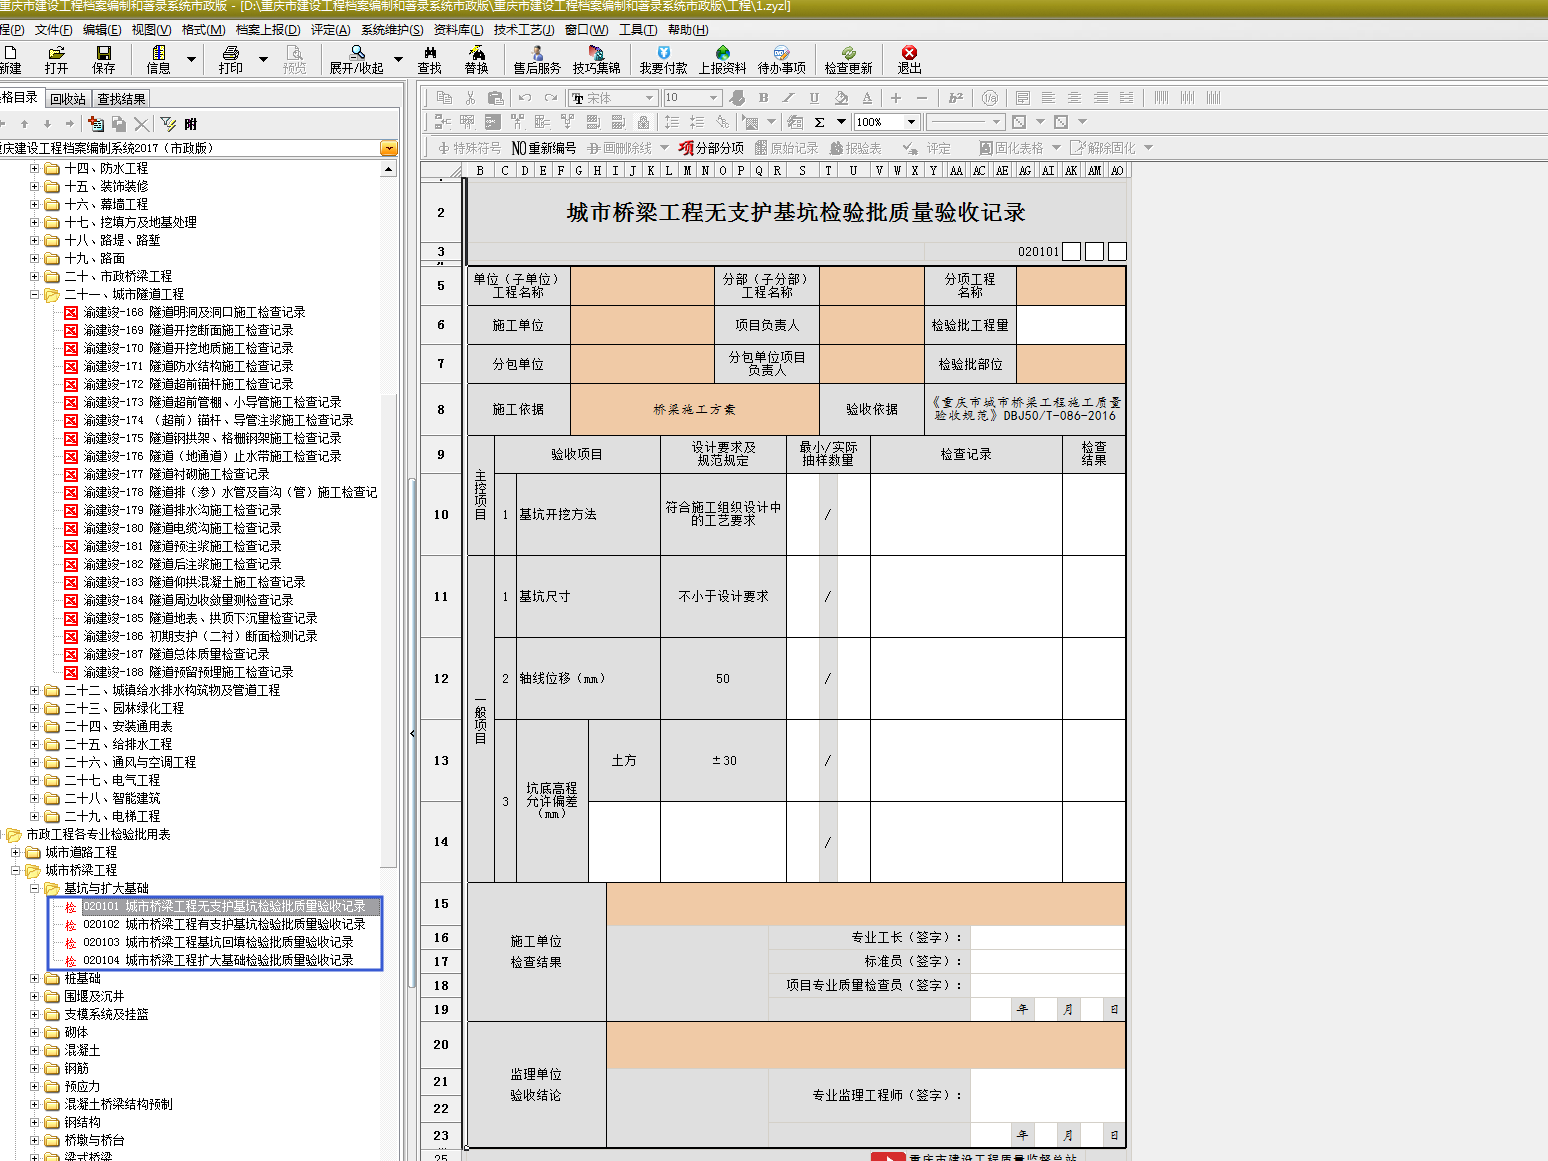Check the second box after 020101
The image size is (1548, 1161).
pos(1094,251)
